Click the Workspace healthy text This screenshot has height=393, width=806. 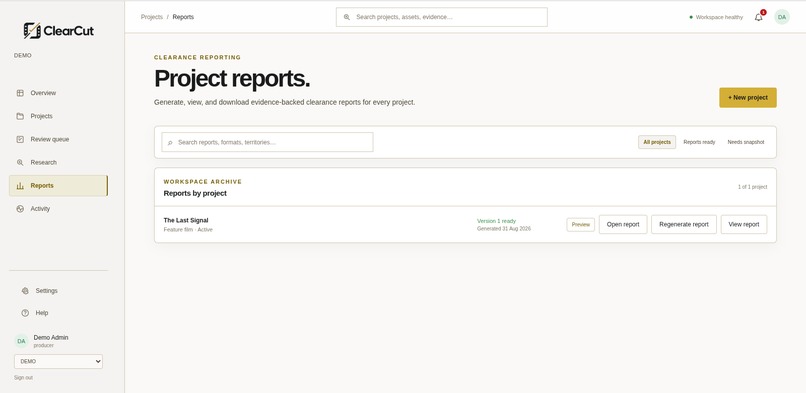point(719,17)
